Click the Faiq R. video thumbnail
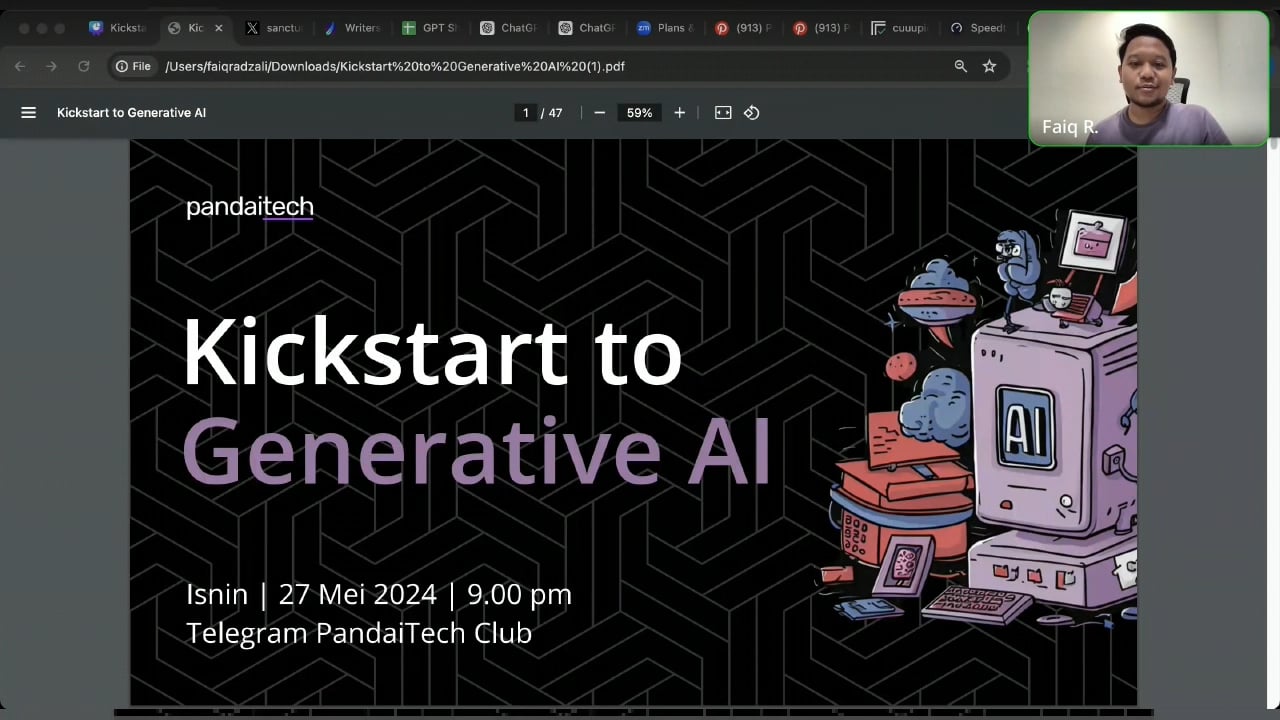Image resolution: width=1280 pixels, height=720 pixels. [x=1148, y=79]
